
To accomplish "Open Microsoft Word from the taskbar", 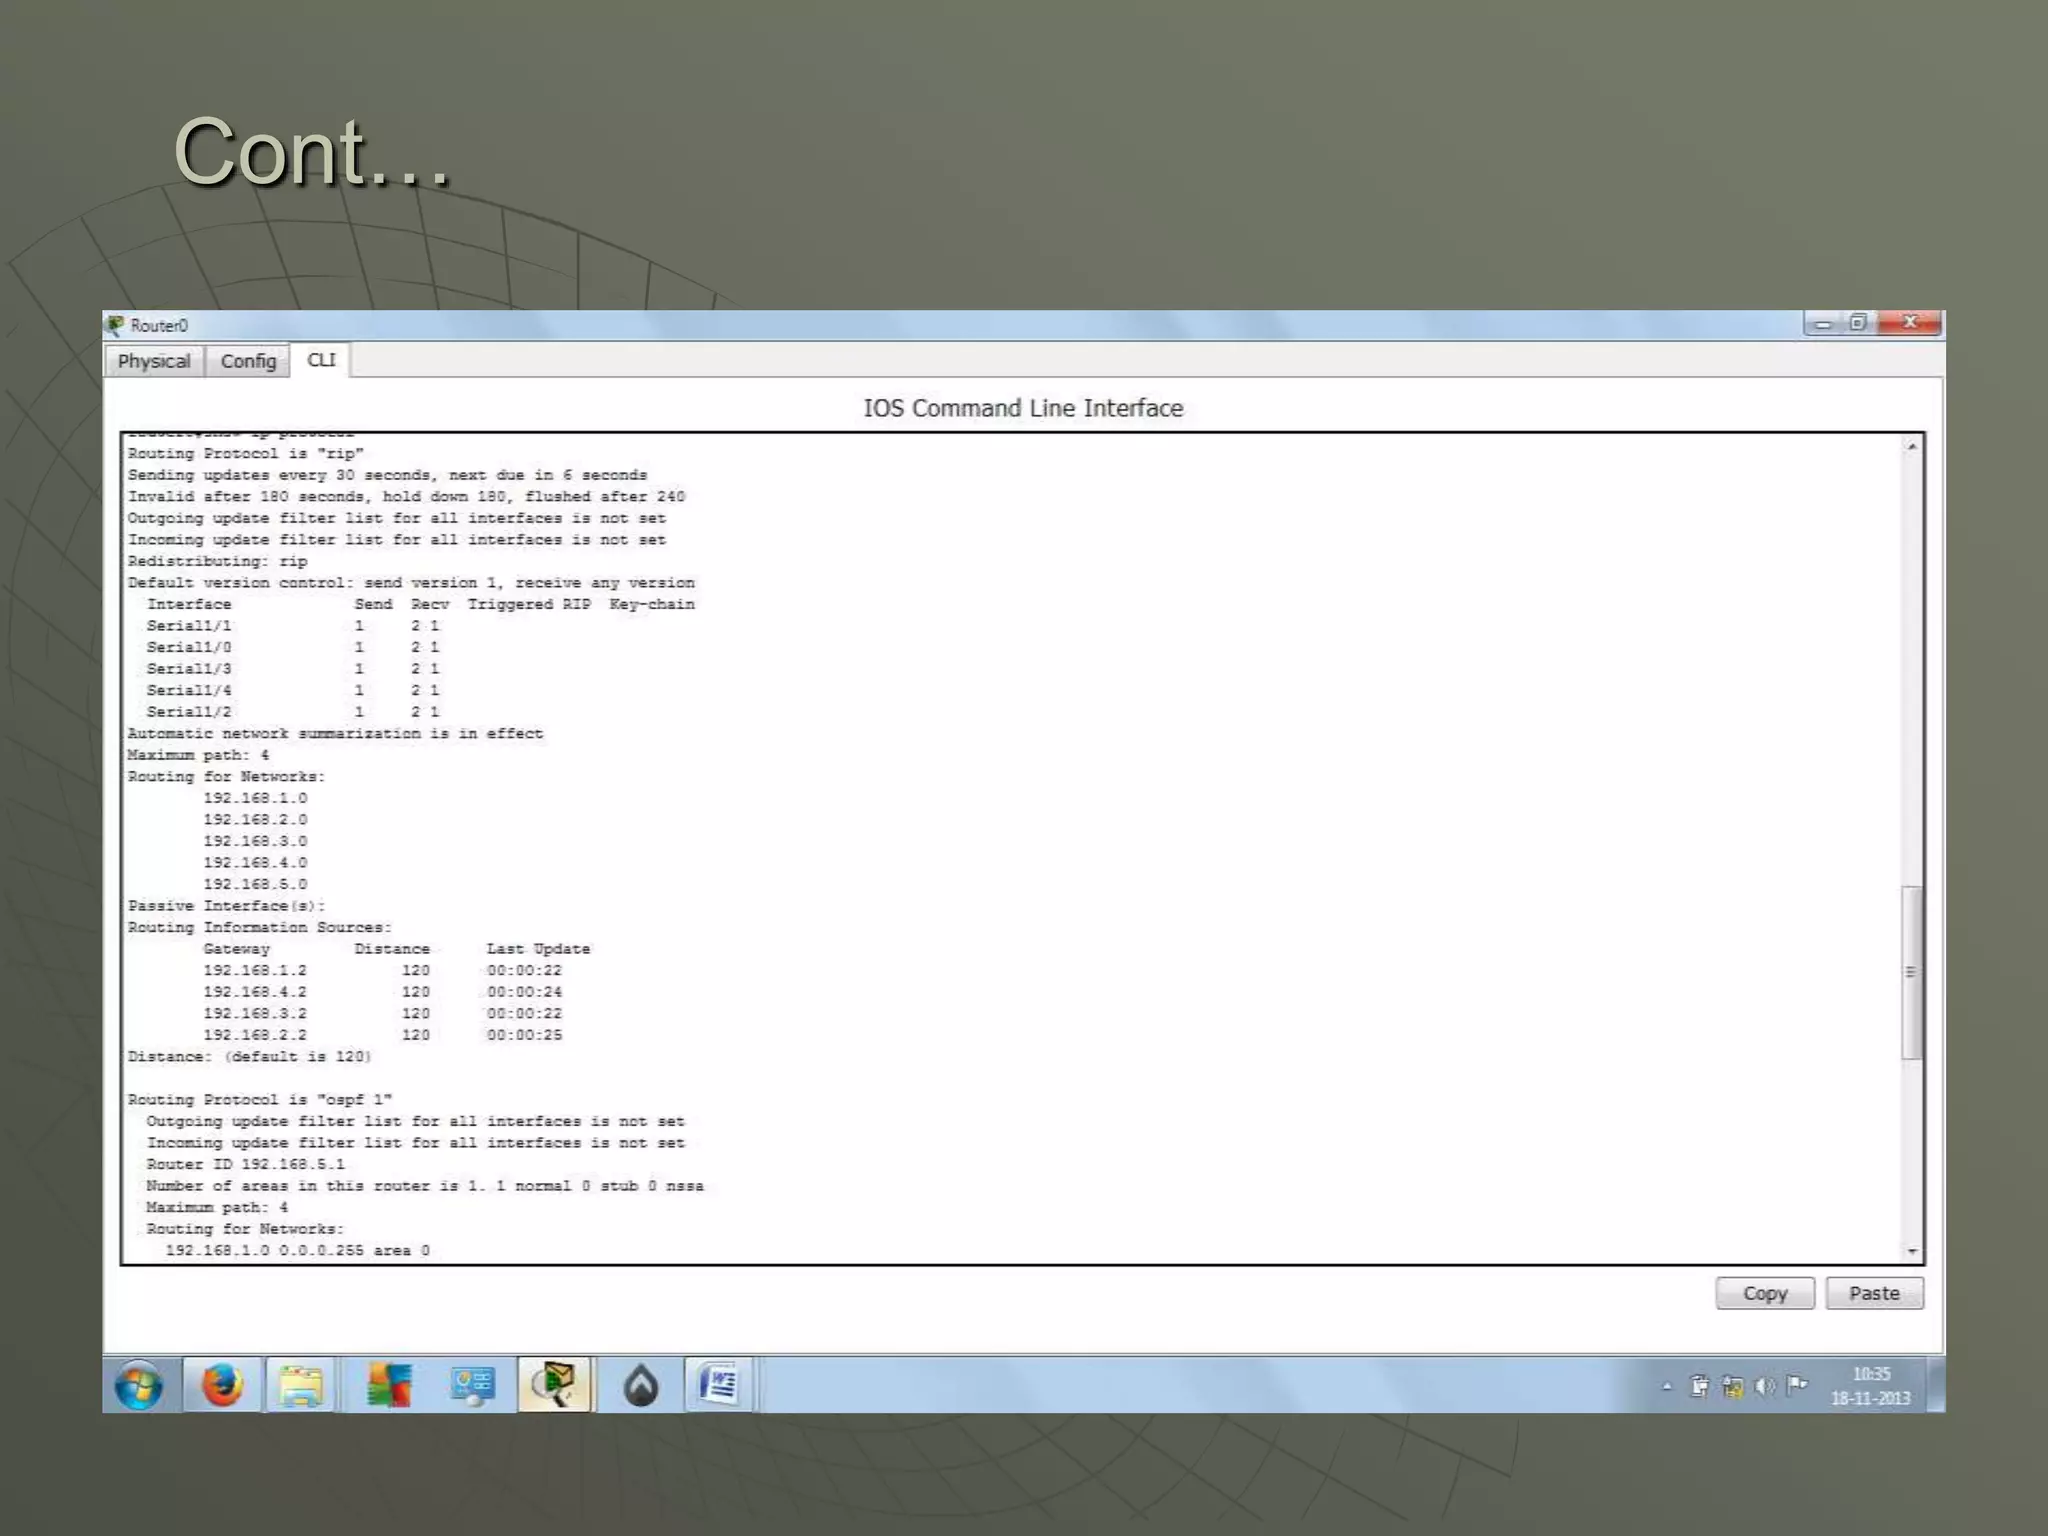I will tap(718, 1386).
